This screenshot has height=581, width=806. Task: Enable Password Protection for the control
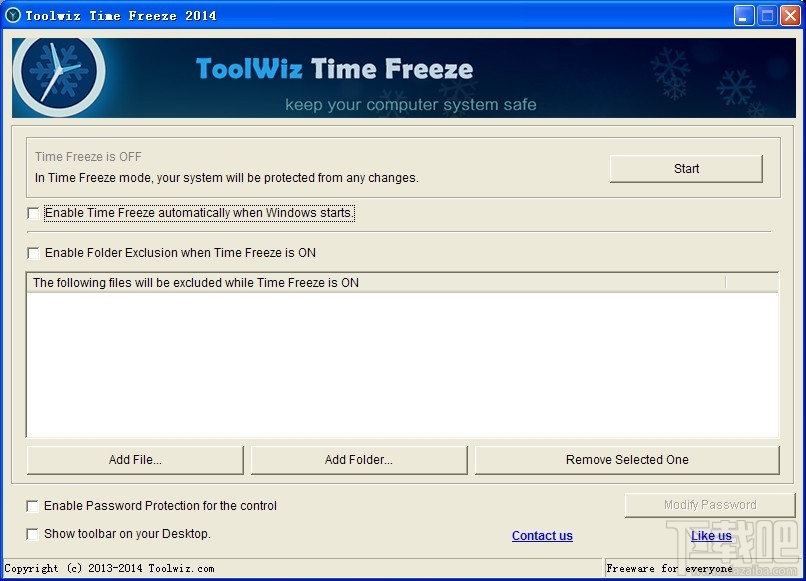pos(33,506)
